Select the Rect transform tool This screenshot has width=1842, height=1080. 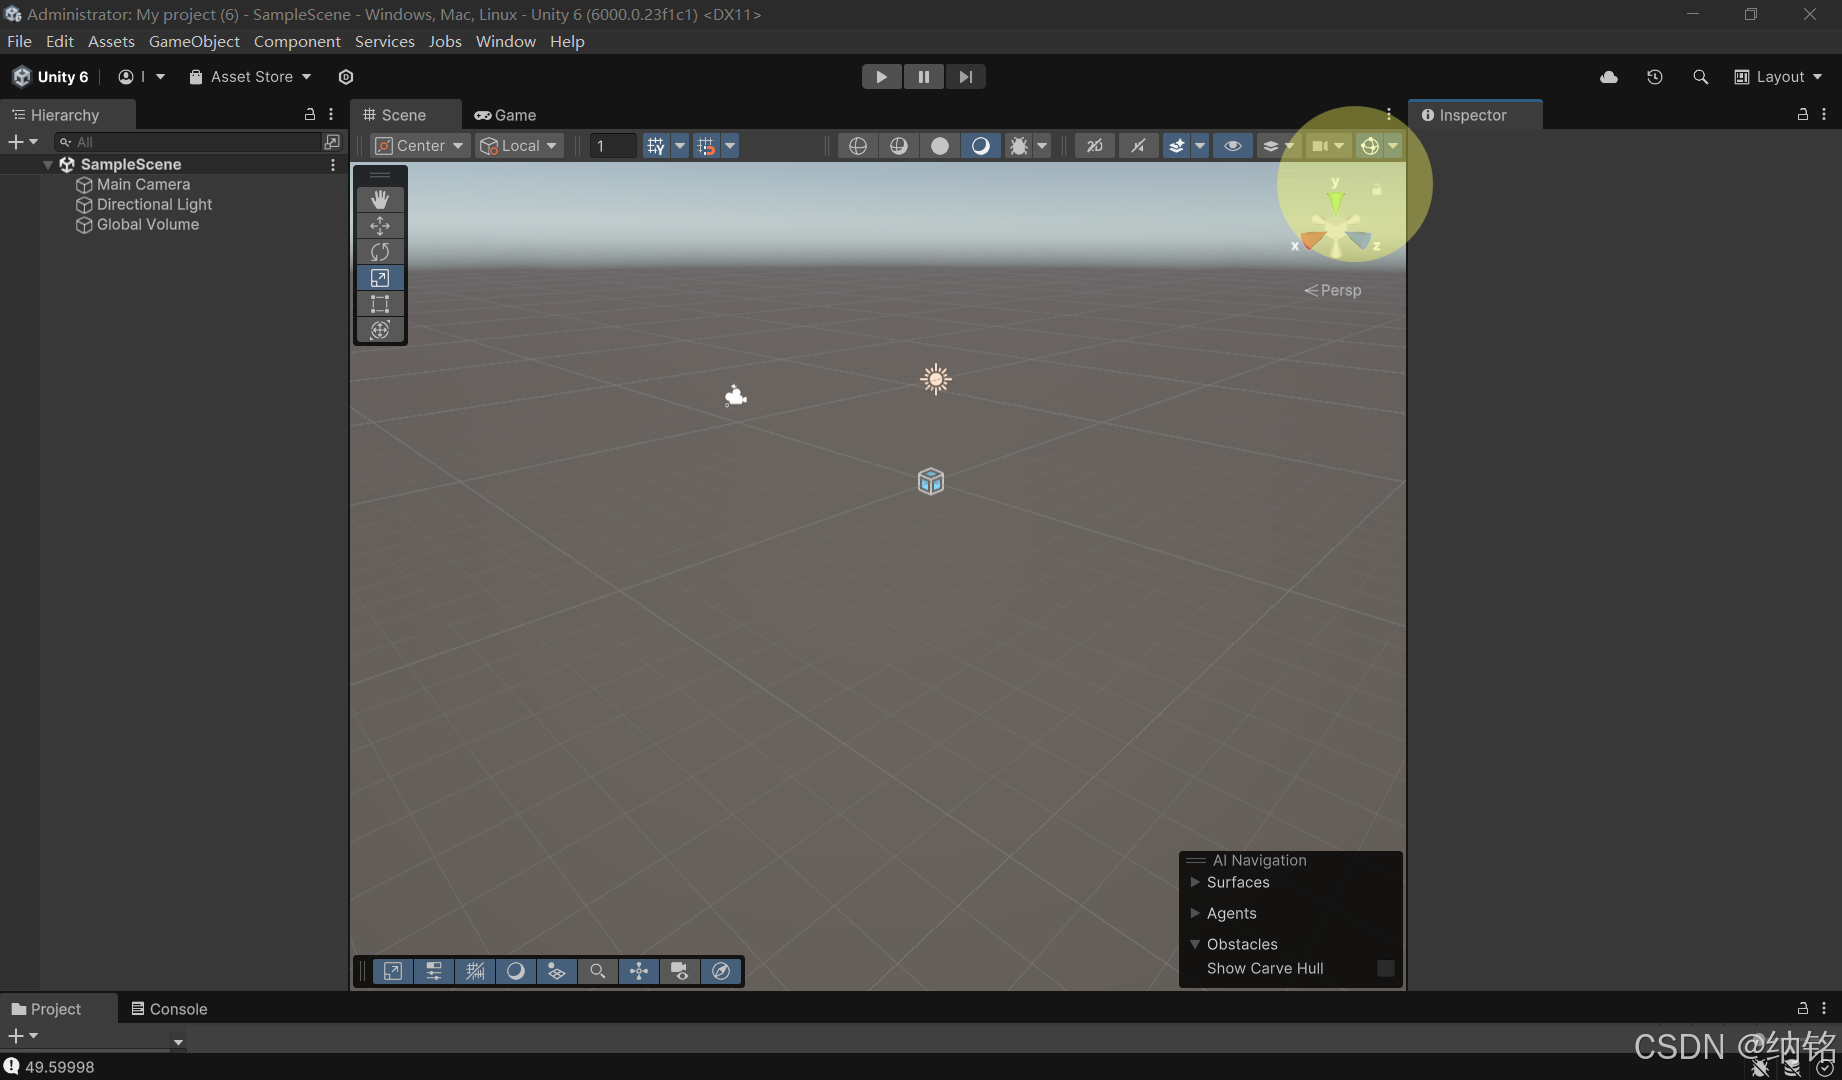[x=380, y=304]
